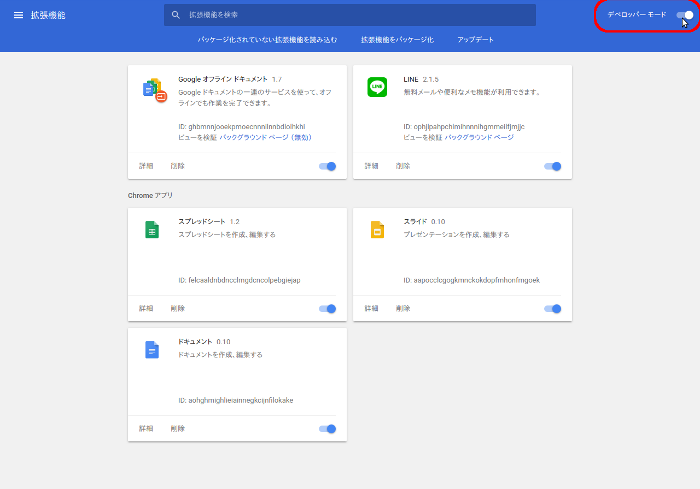Open details for Google Offline Docs
The height and width of the screenshot is (489, 700).
146,166
